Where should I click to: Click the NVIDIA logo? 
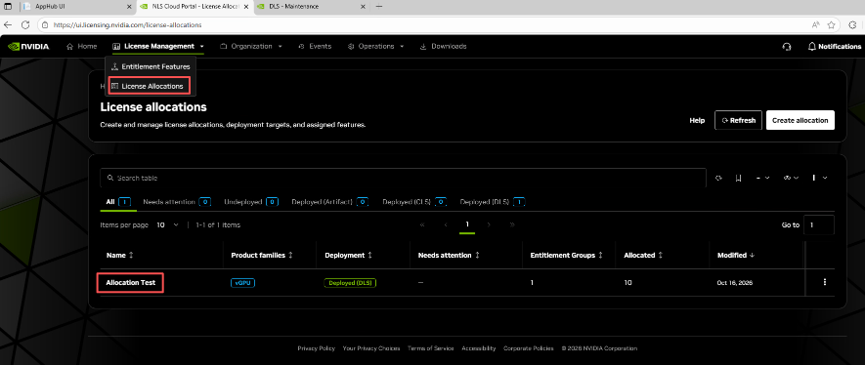pos(29,46)
